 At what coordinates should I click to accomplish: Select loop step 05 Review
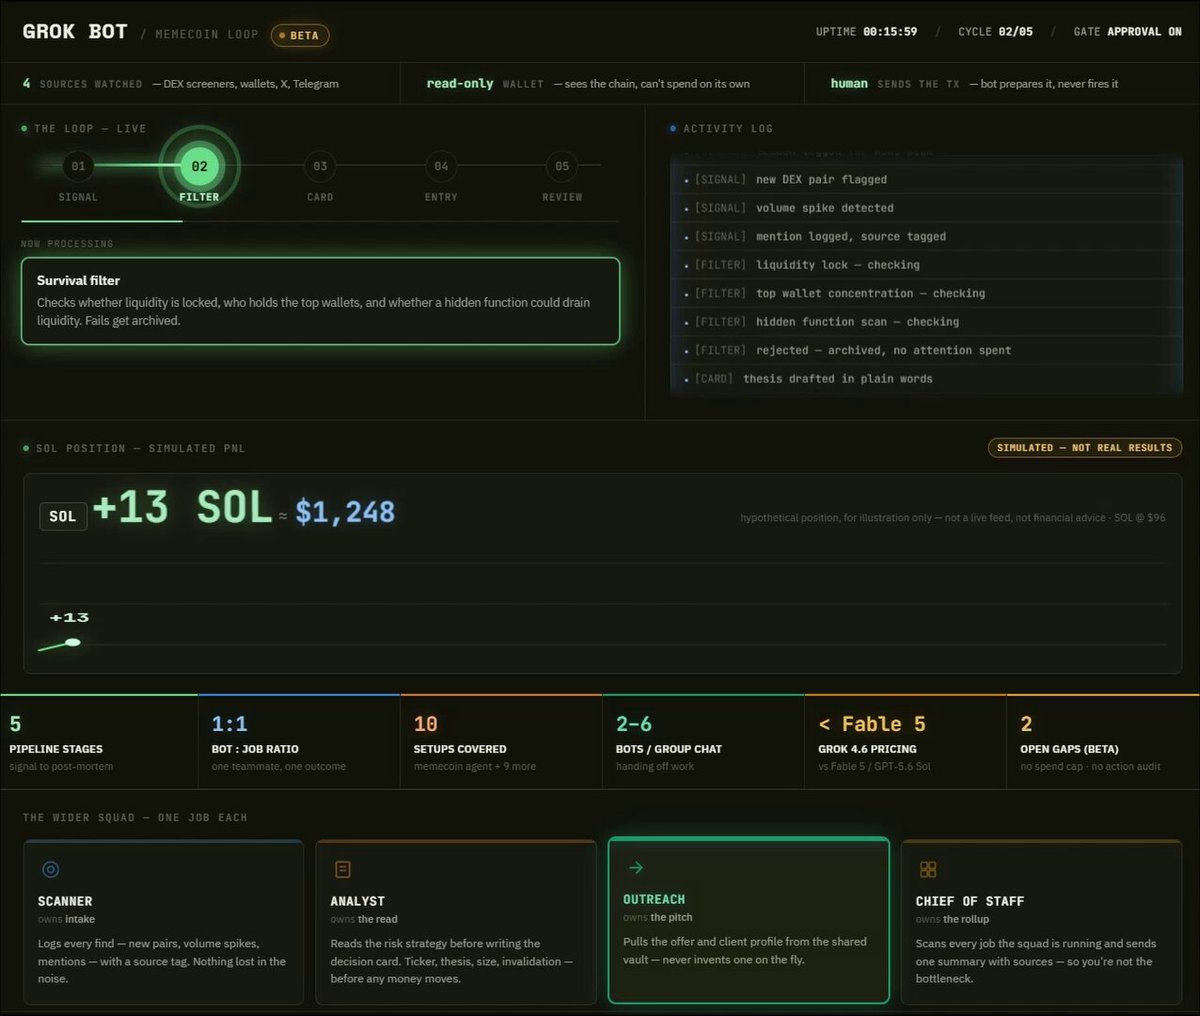tap(562, 166)
